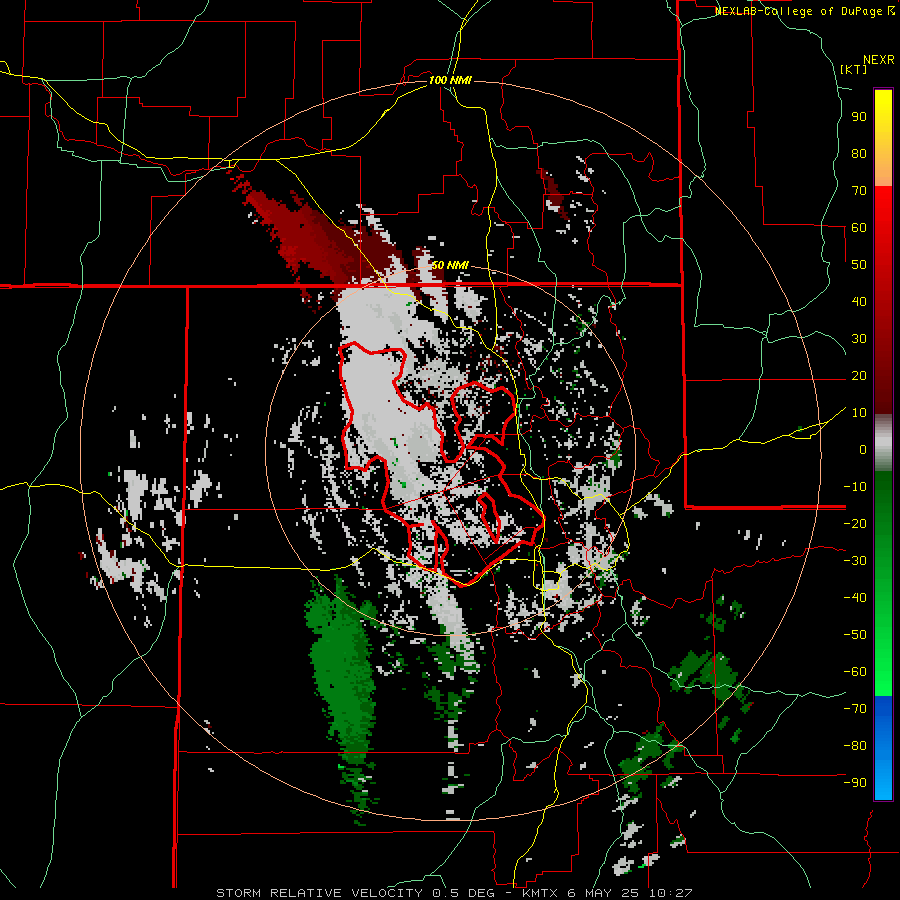Select the -20 value on velocity scale
The width and height of the screenshot is (900, 900).
coord(856,523)
